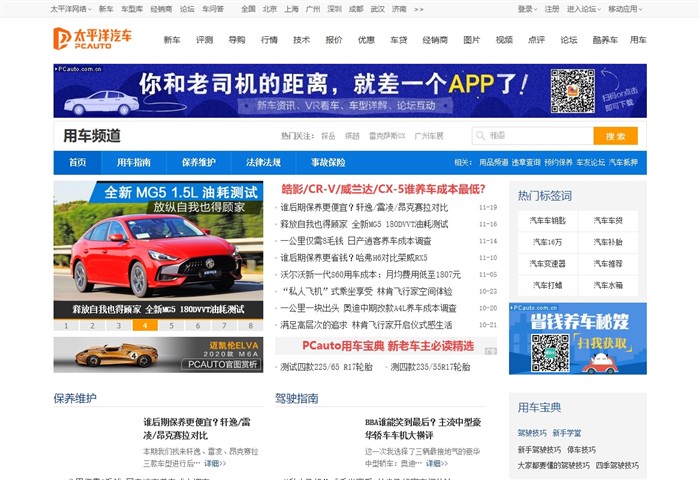This screenshot has width=700, height=480.
Task: Click 评测 in the main menu
Action: click(x=204, y=40)
